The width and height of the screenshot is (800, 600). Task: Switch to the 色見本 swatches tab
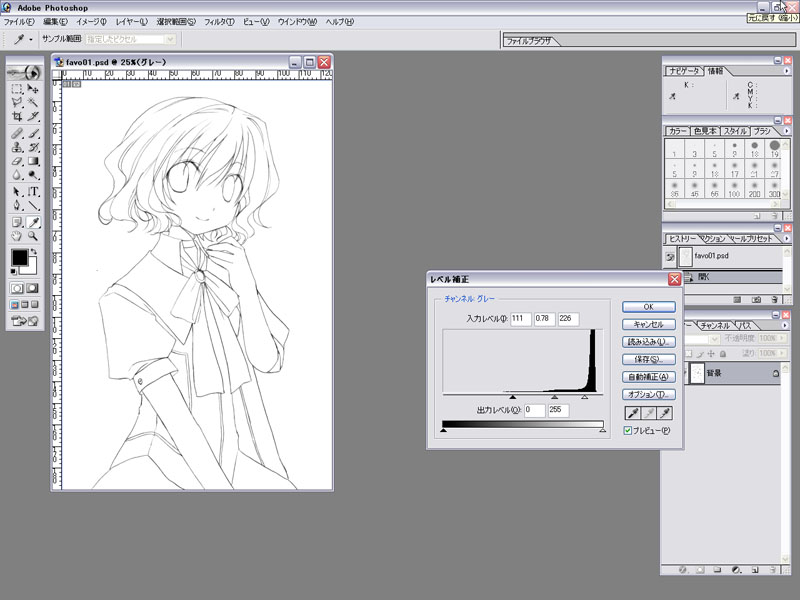(x=706, y=131)
